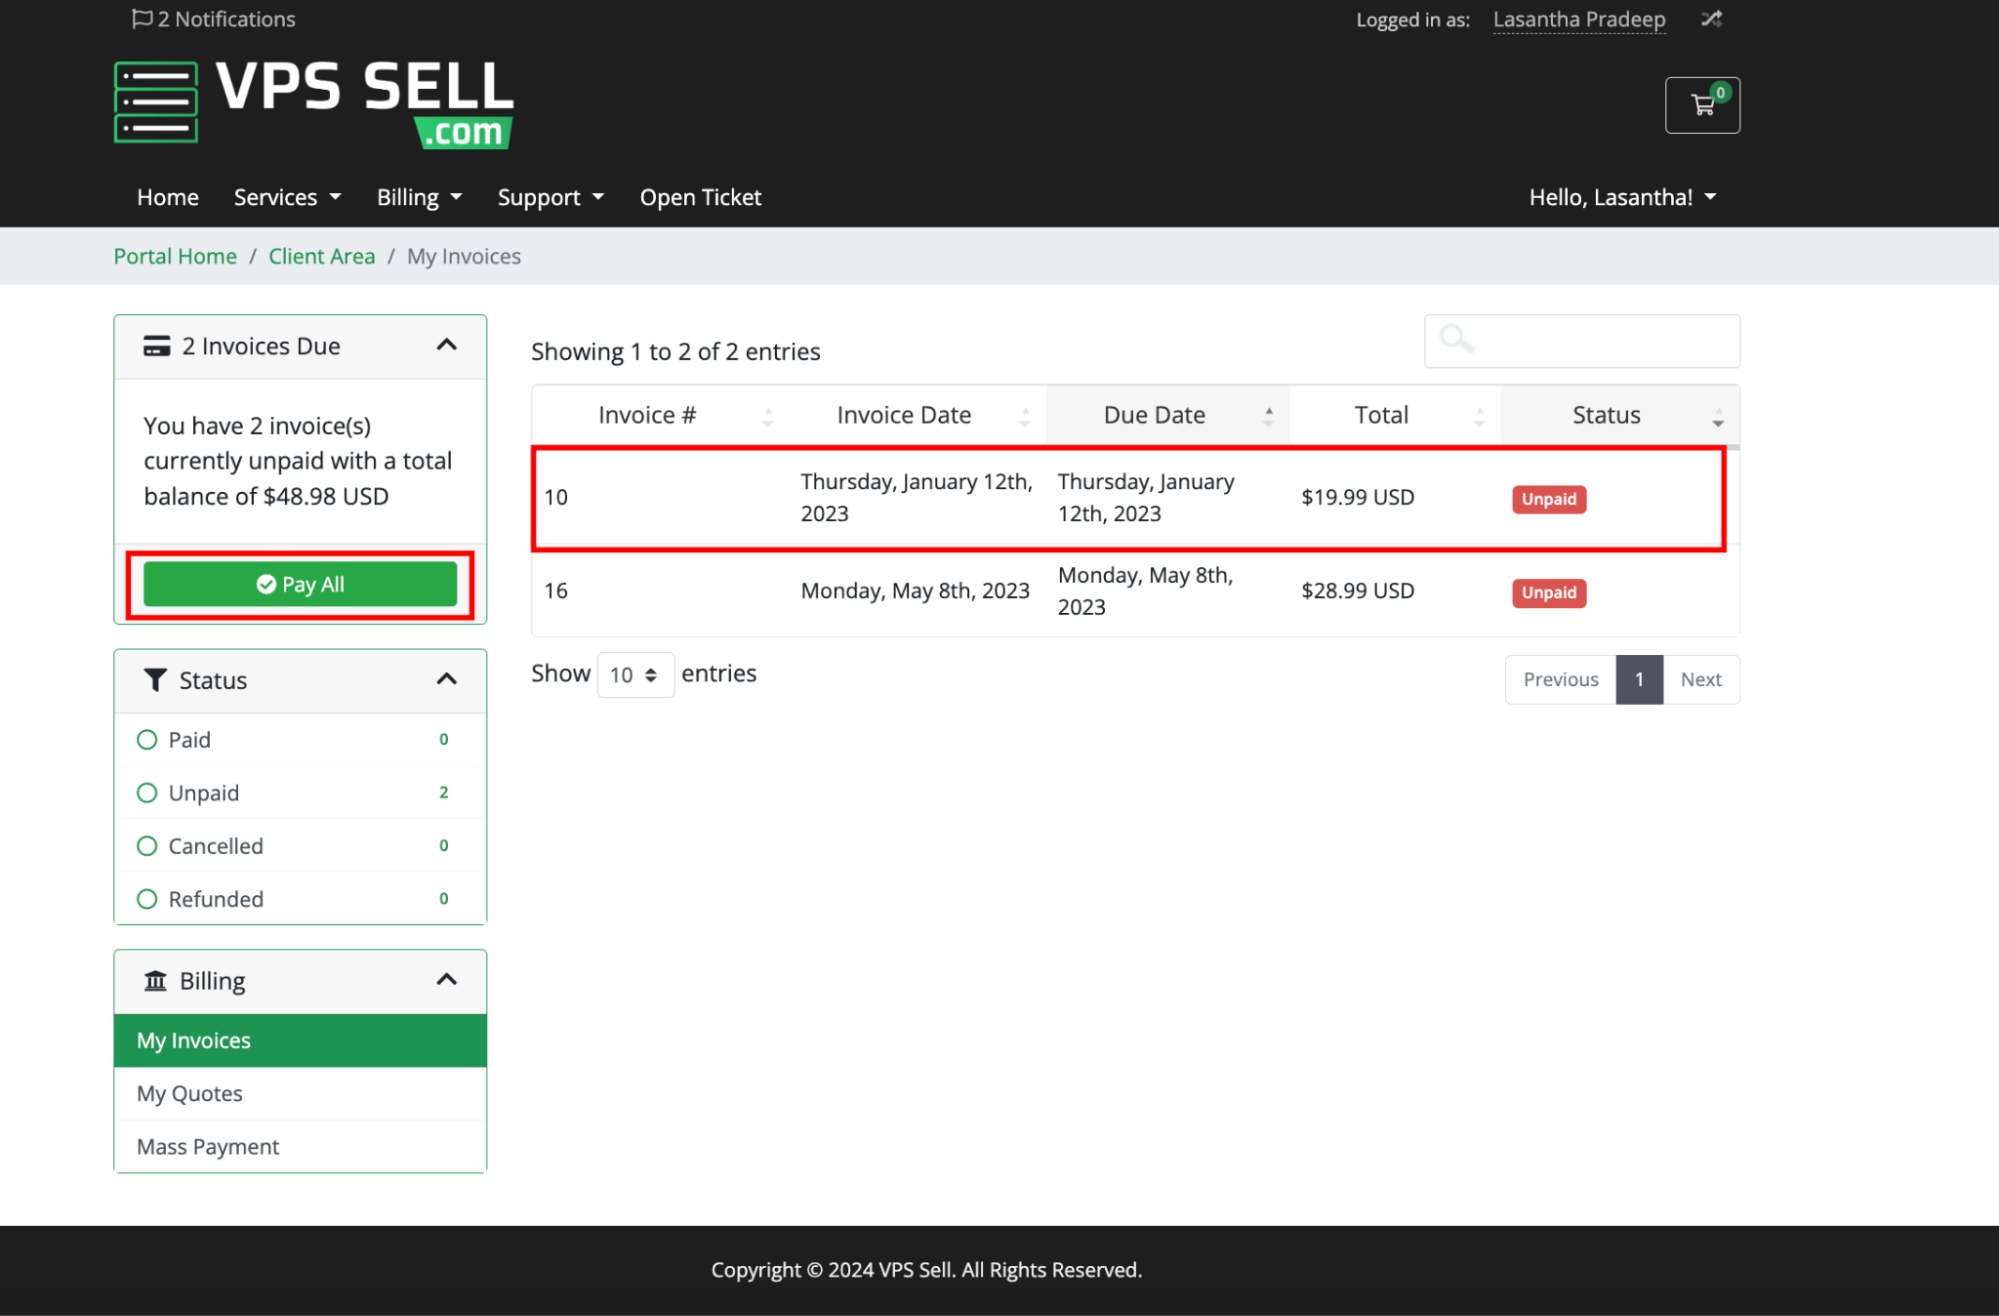
Task: Click into the invoice search field
Action: pos(1581,341)
